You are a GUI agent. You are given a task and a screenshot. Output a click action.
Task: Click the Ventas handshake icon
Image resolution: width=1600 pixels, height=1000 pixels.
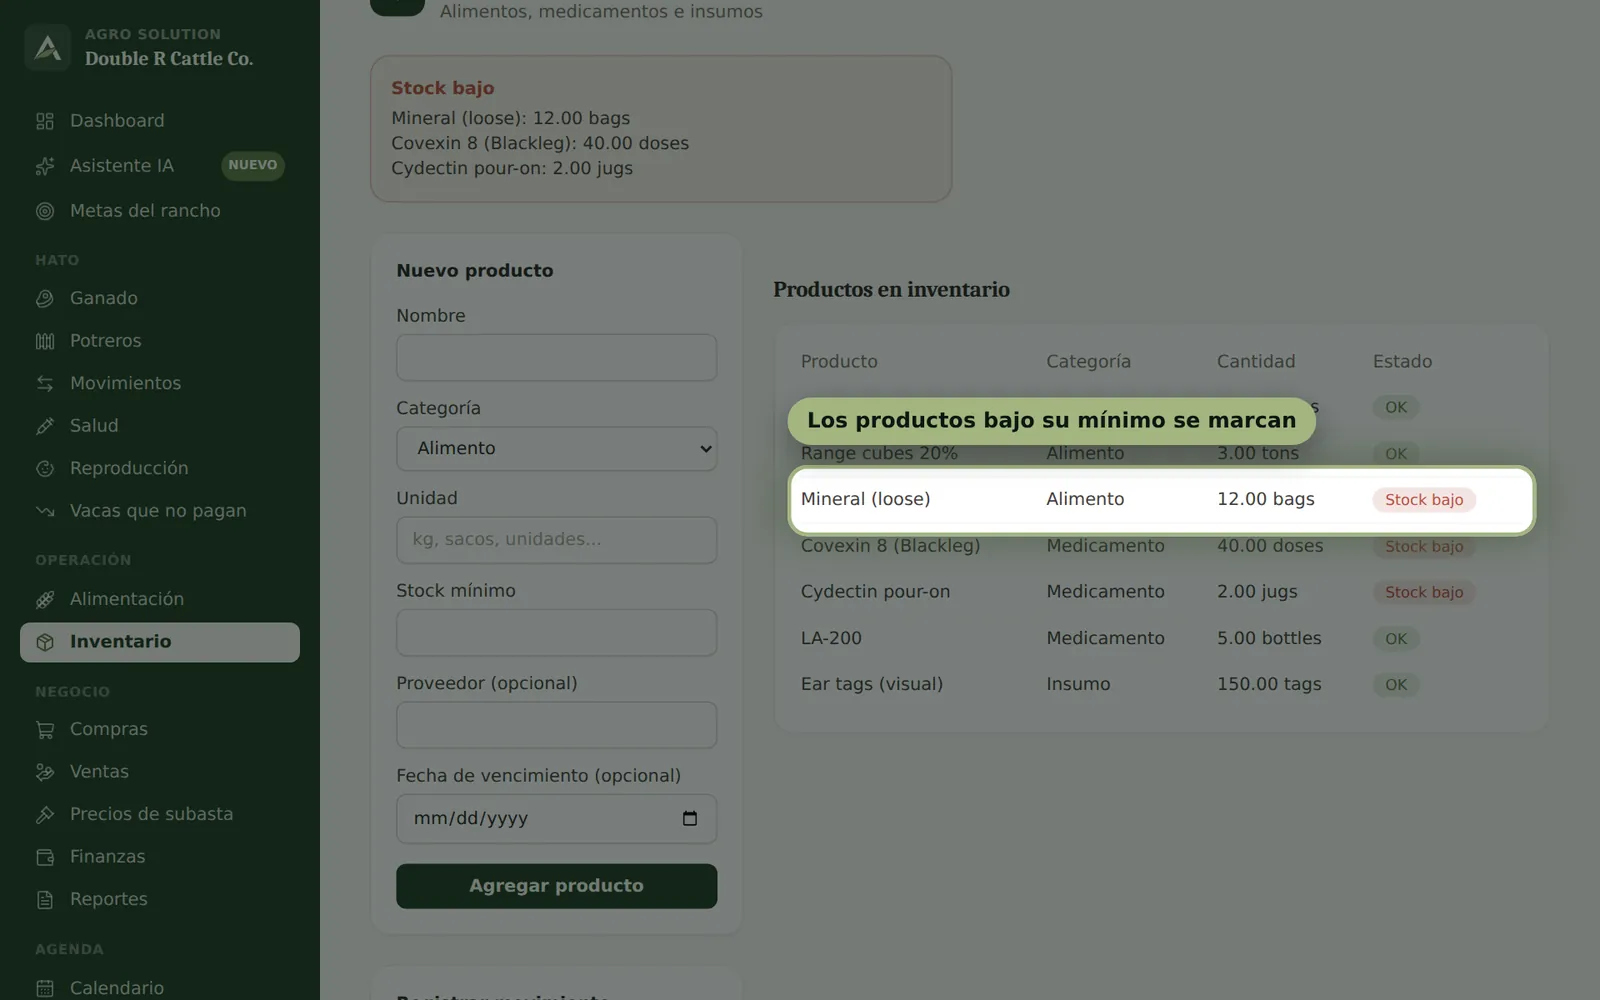click(x=45, y=772)
